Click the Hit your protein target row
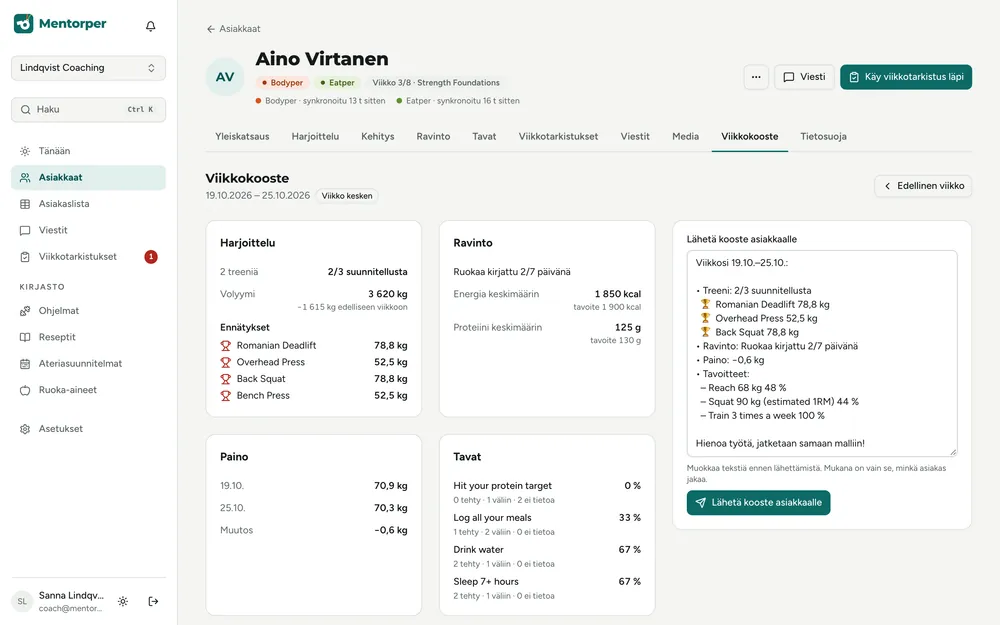The height and width of the screenshot is (625, 1000). pos(547,492)
